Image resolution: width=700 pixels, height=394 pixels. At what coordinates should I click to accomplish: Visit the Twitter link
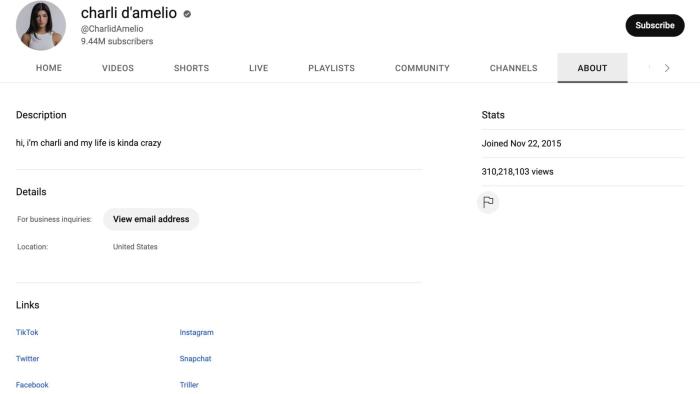28,358
